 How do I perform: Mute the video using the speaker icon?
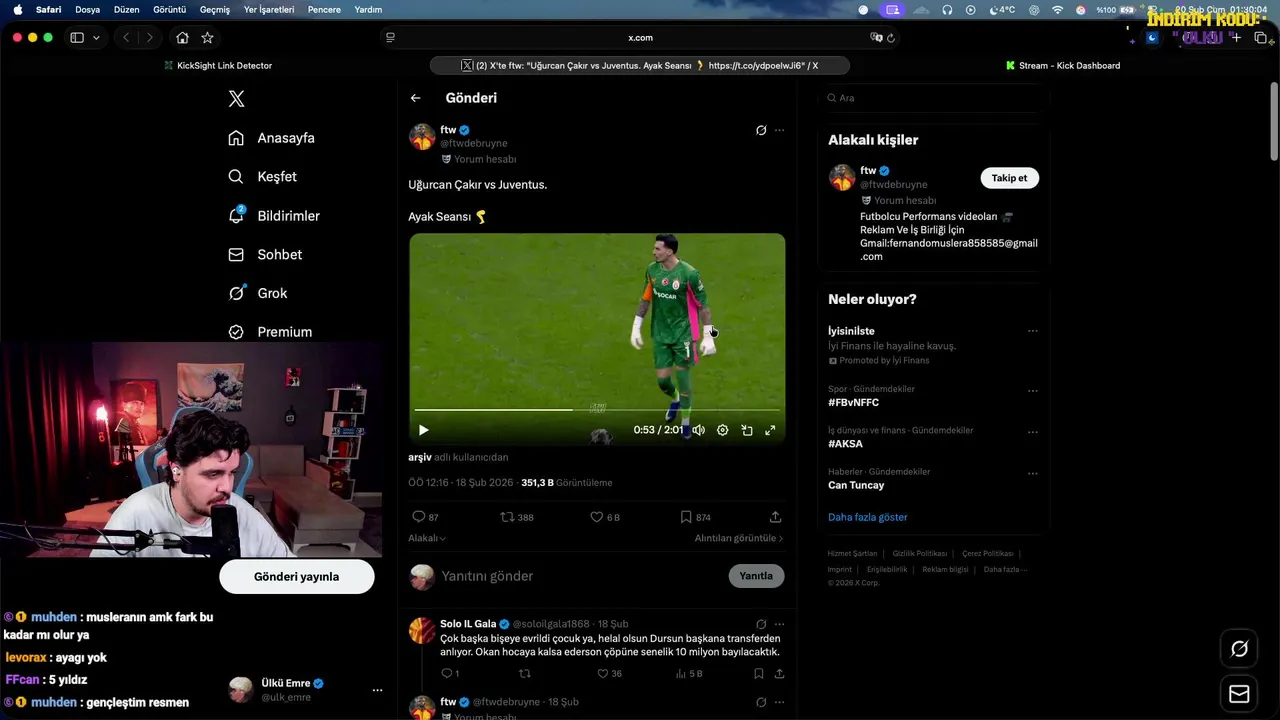[x=698, y=430]
